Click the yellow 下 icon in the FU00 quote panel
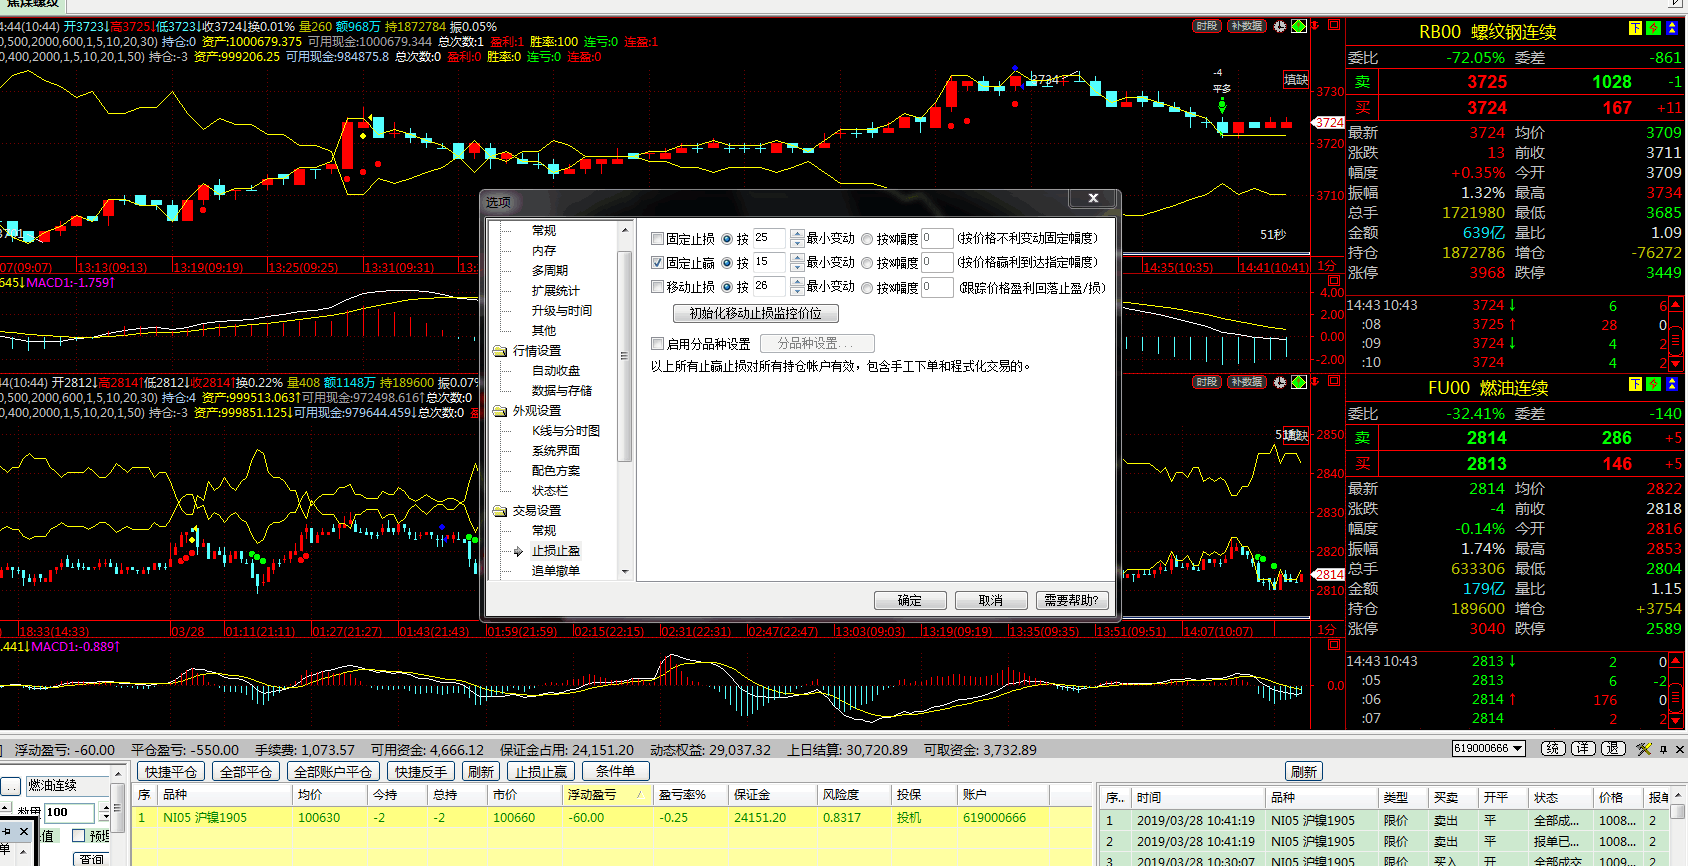1688x866 pixels. pyautogui.click(x=1636, y=384)
